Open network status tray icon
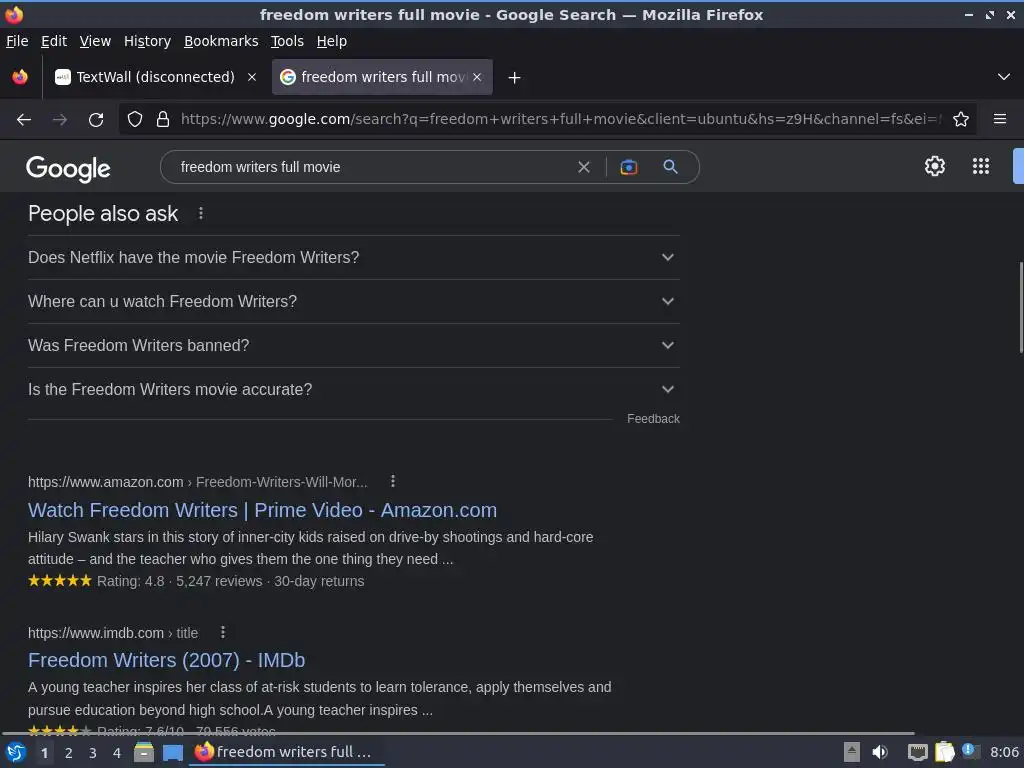1024x768 pixels. [918, 753]
